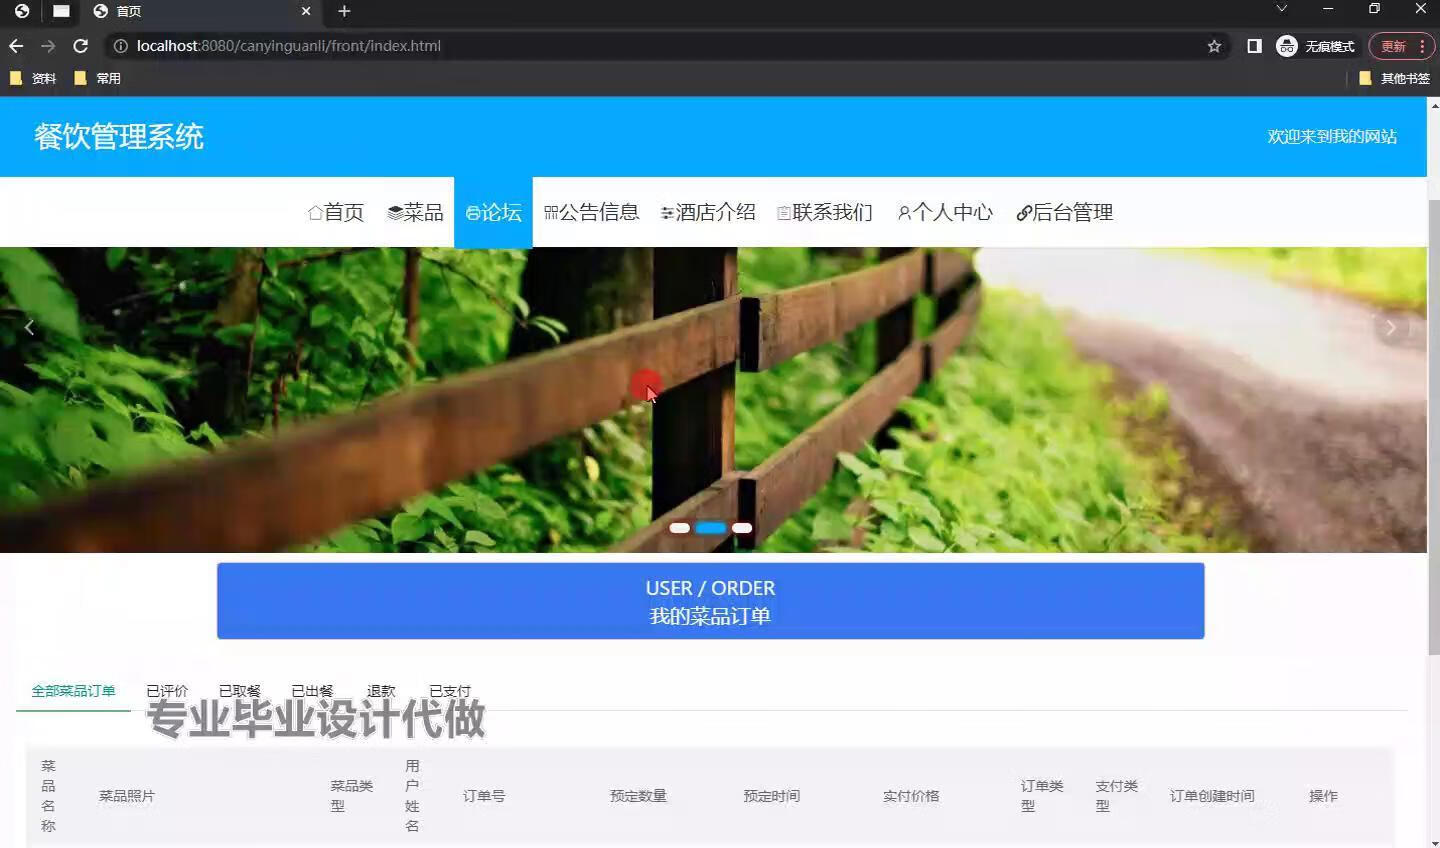Open the 其他书签 bookmarks folder
The height and width of the screenshot is (848, 1440).
(1394, 78)
